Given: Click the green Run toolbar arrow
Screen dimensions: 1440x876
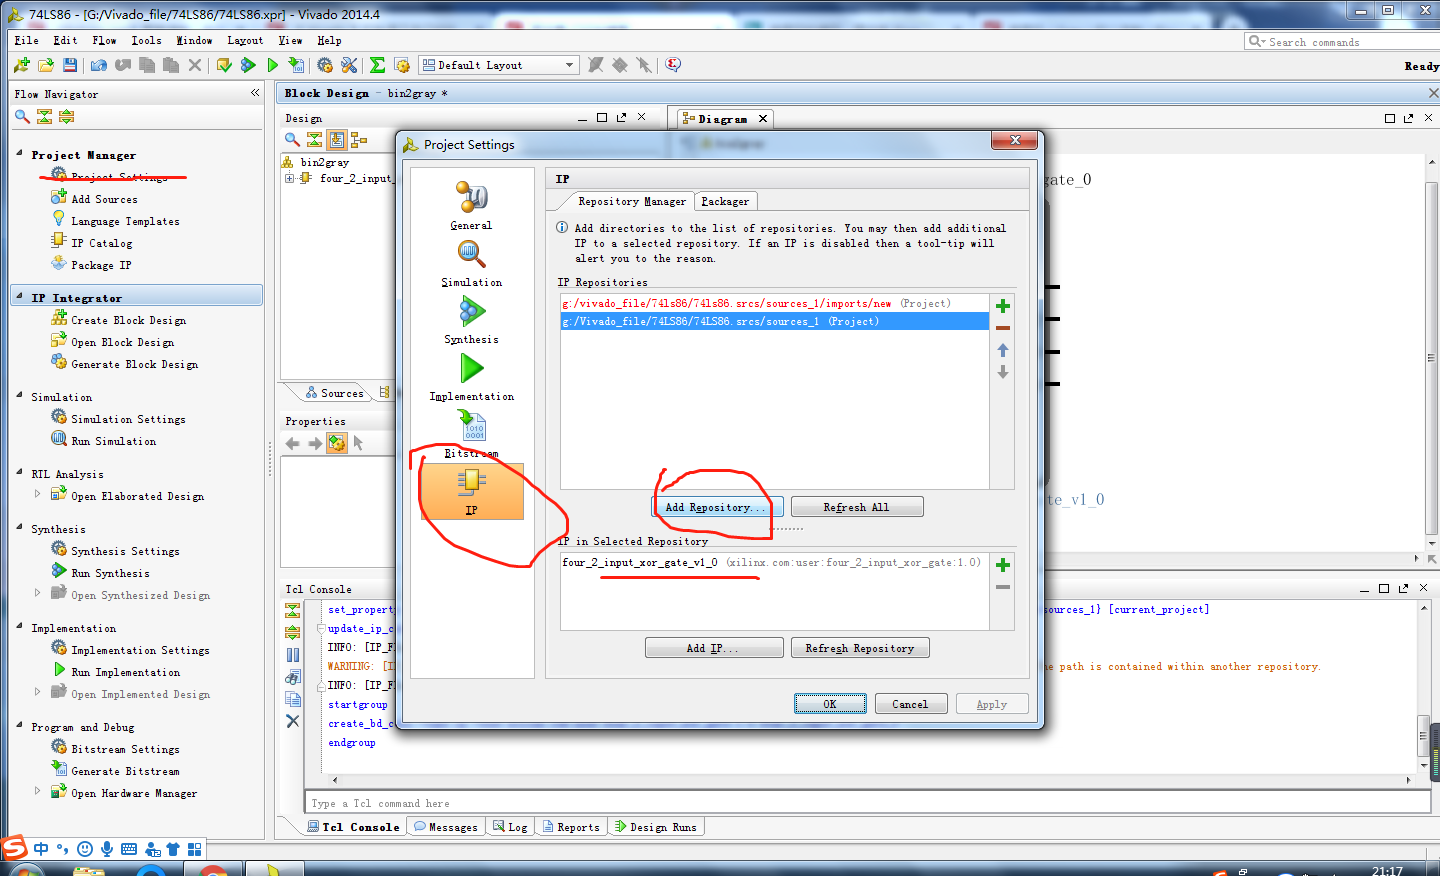Looking at the screenshot, I should pos(273,65).
